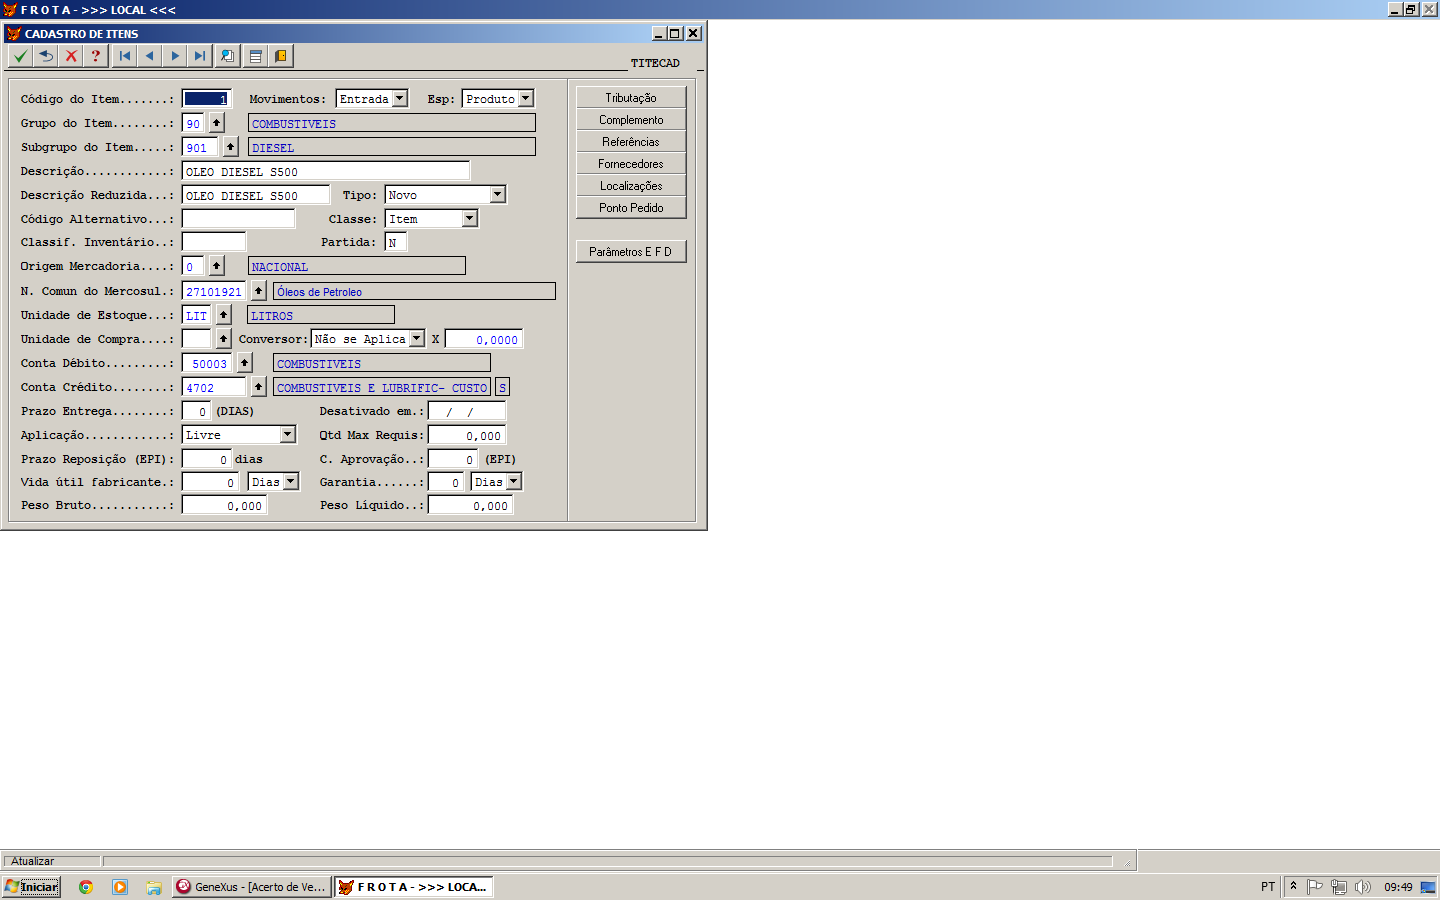This screenshot has height=900, width=1440.
Task: Click the Prazo Entrega days field
Action: [196, 411]
